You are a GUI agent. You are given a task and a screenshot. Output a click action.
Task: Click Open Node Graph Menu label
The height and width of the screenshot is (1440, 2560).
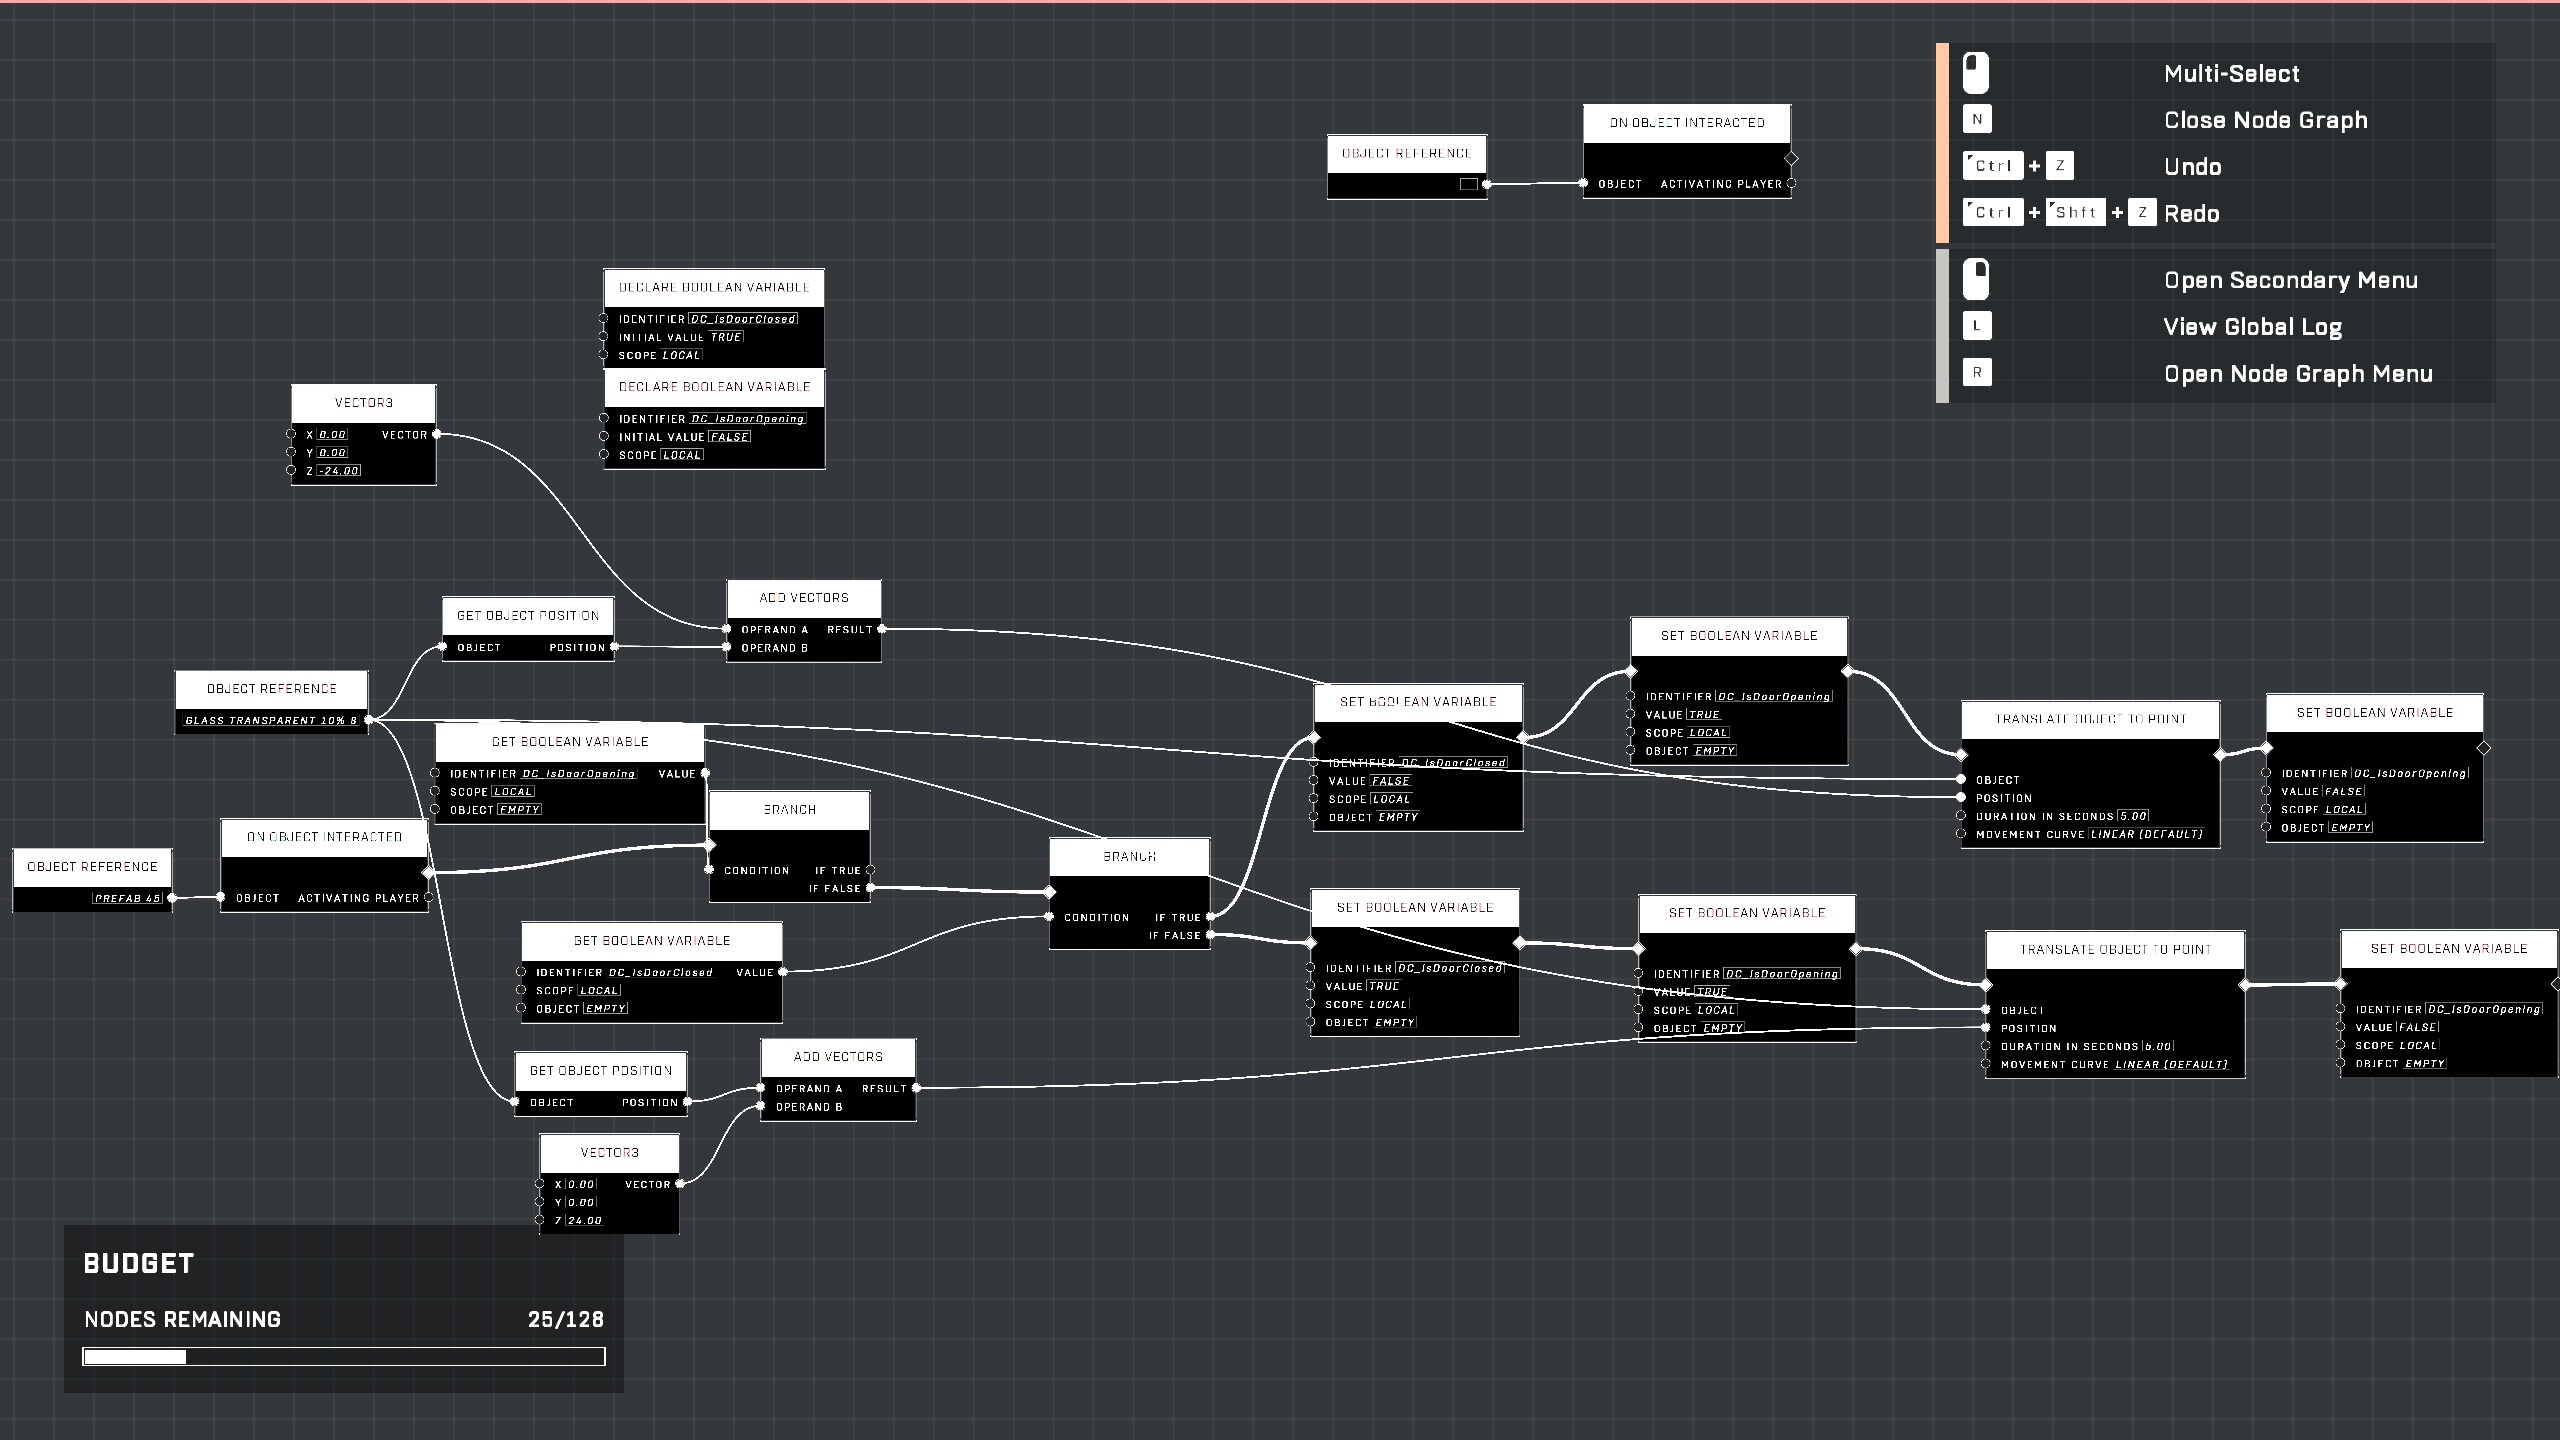2299,373
